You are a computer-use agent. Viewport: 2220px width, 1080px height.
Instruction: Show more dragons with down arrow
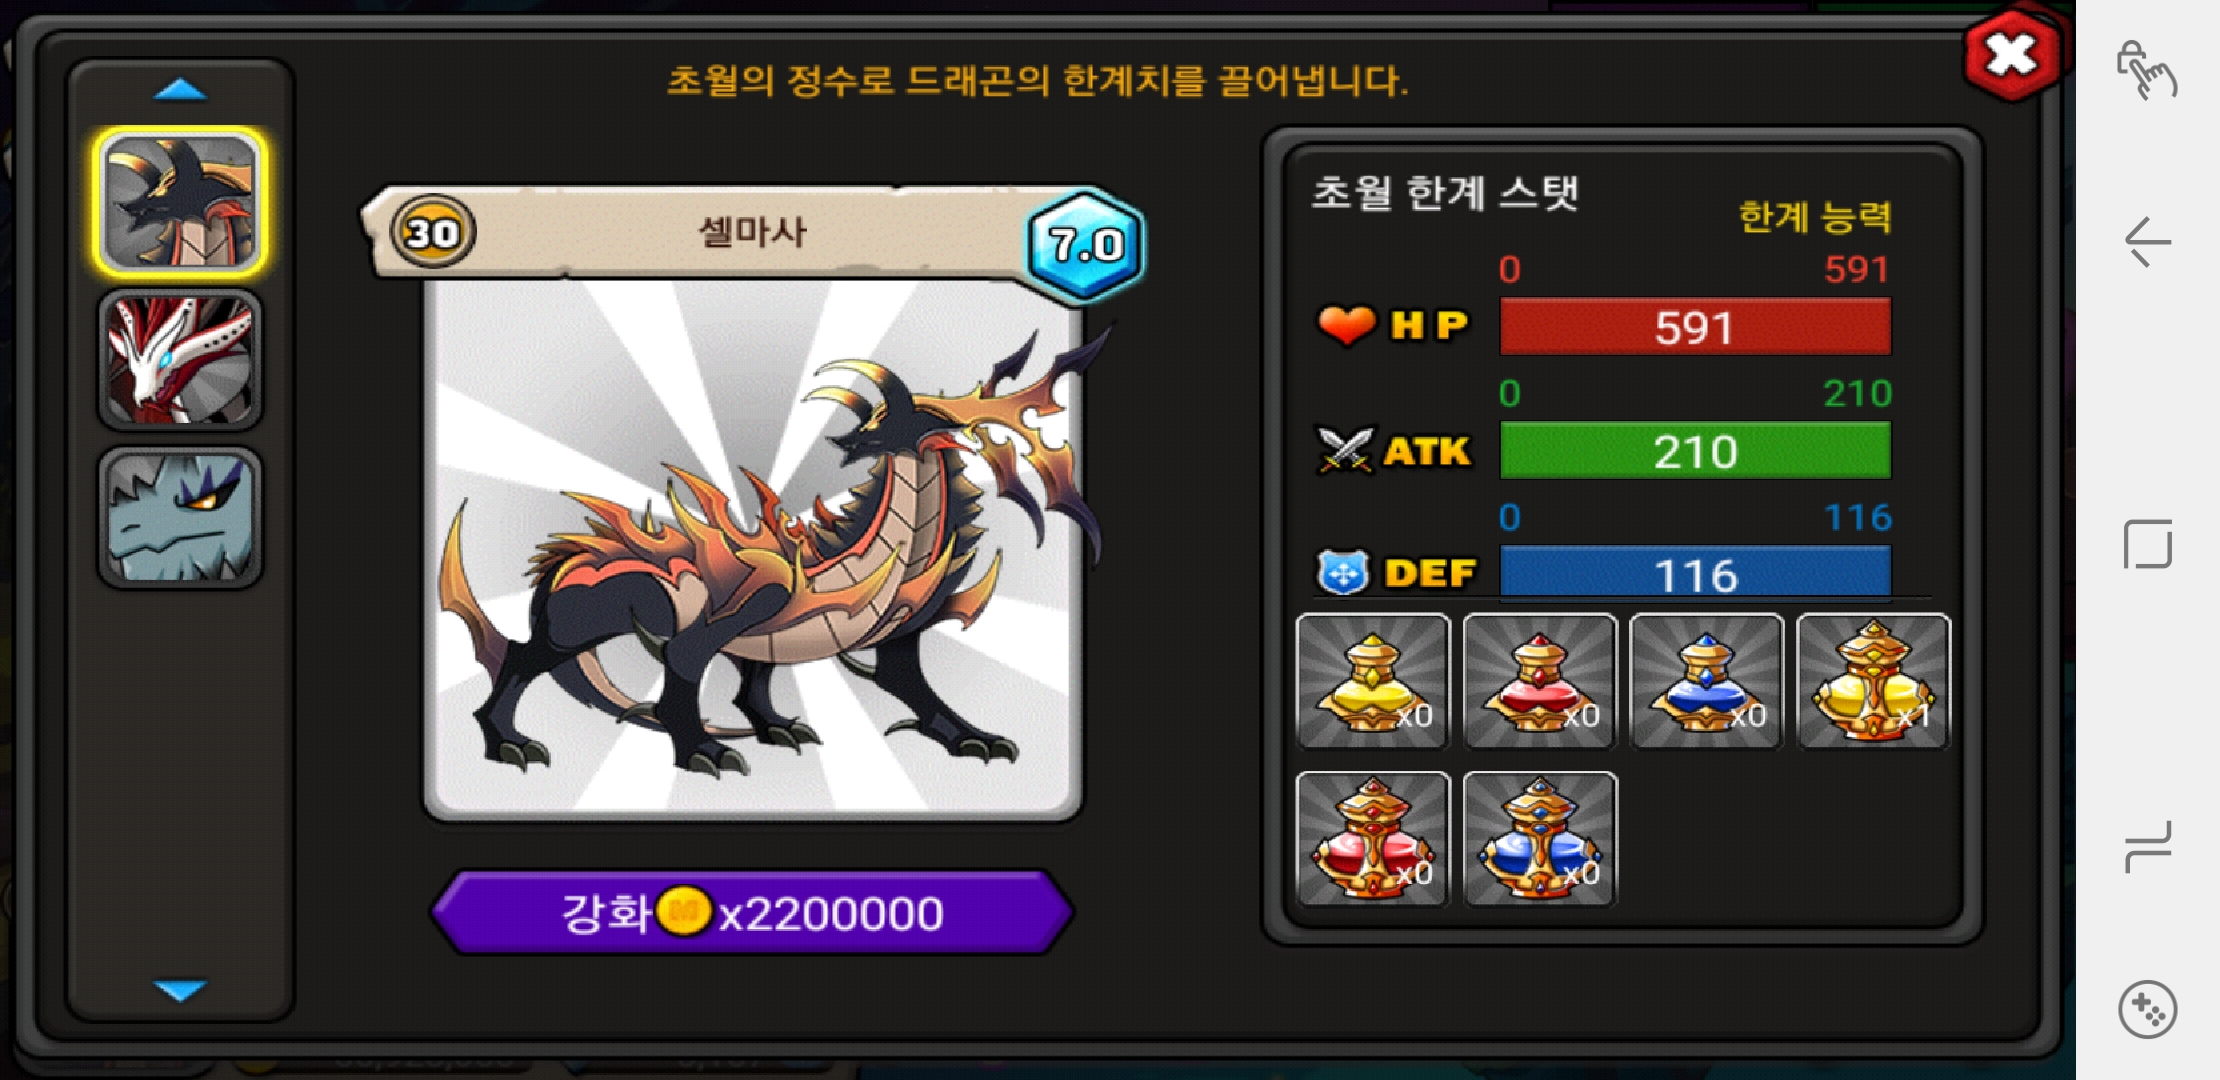coord(180,990)
